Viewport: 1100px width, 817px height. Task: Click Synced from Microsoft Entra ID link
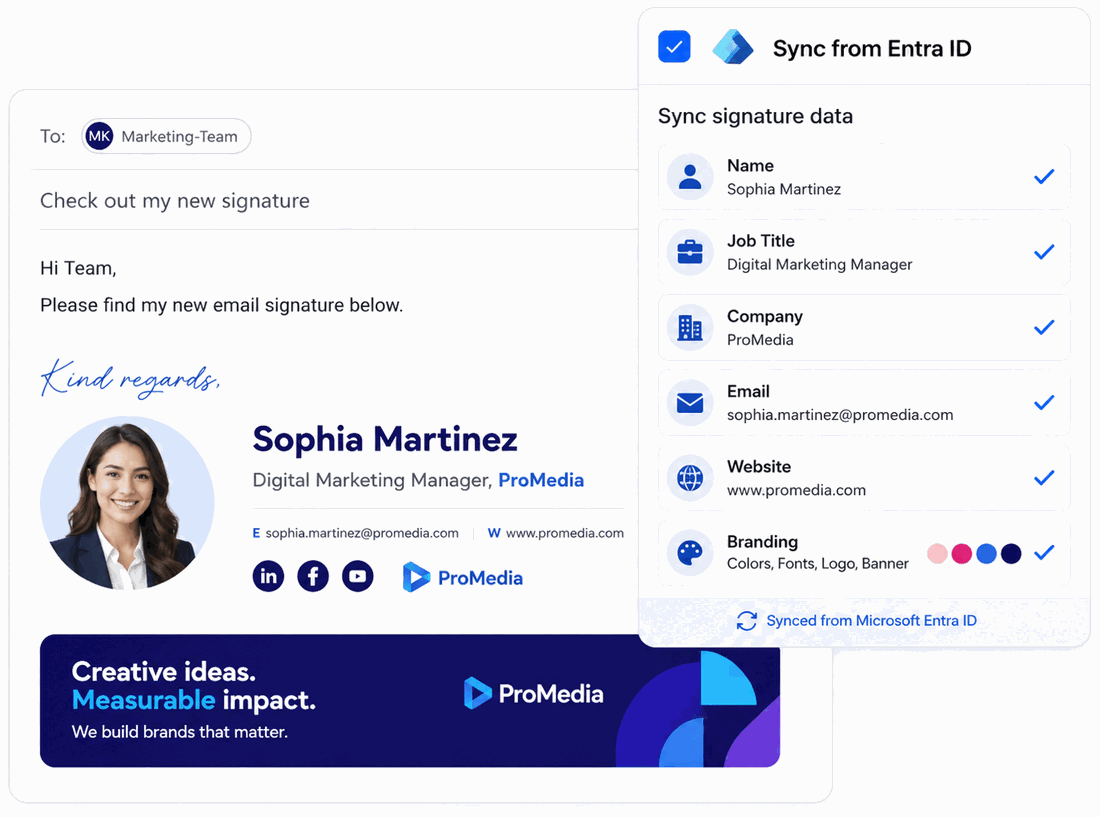click(x=871, y=621)
